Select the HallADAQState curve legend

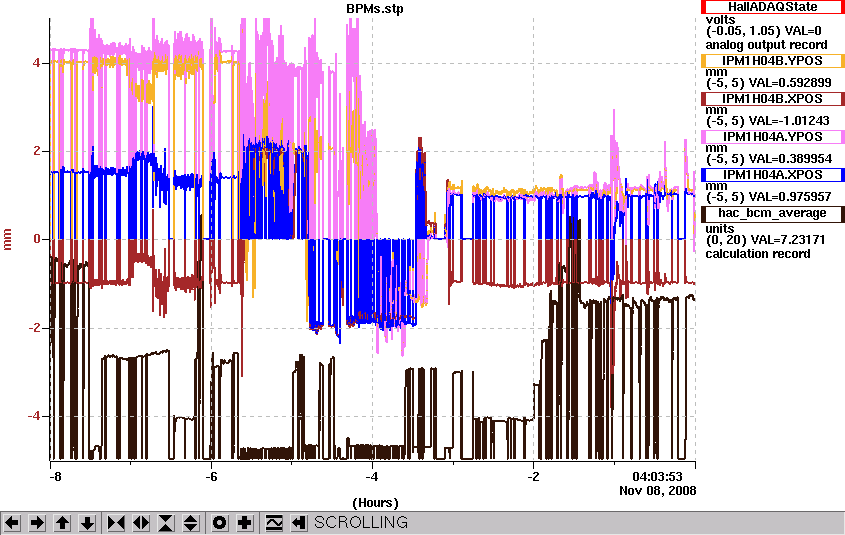(x=773, y=7)
